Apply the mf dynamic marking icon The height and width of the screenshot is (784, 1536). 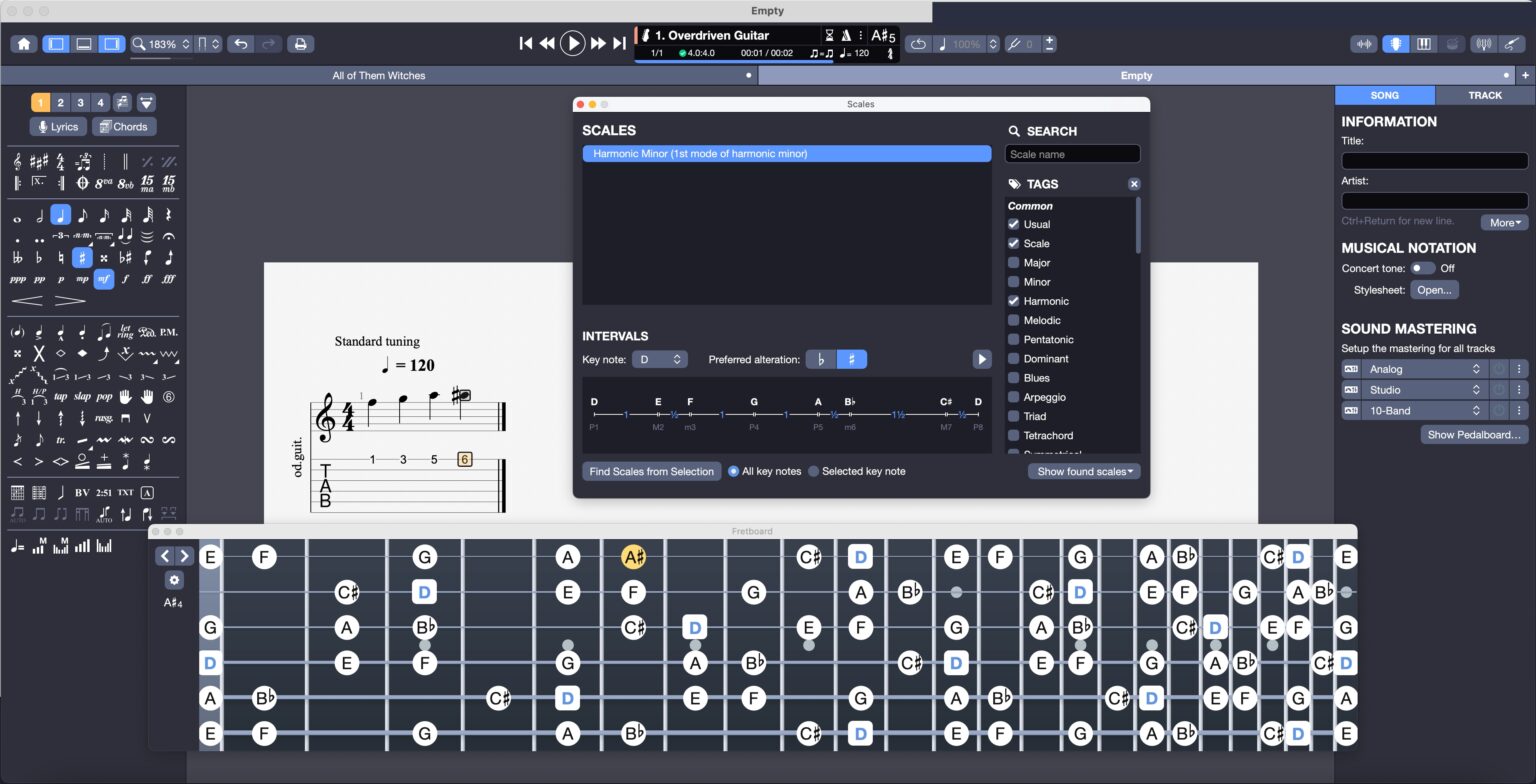click(102, 279)
